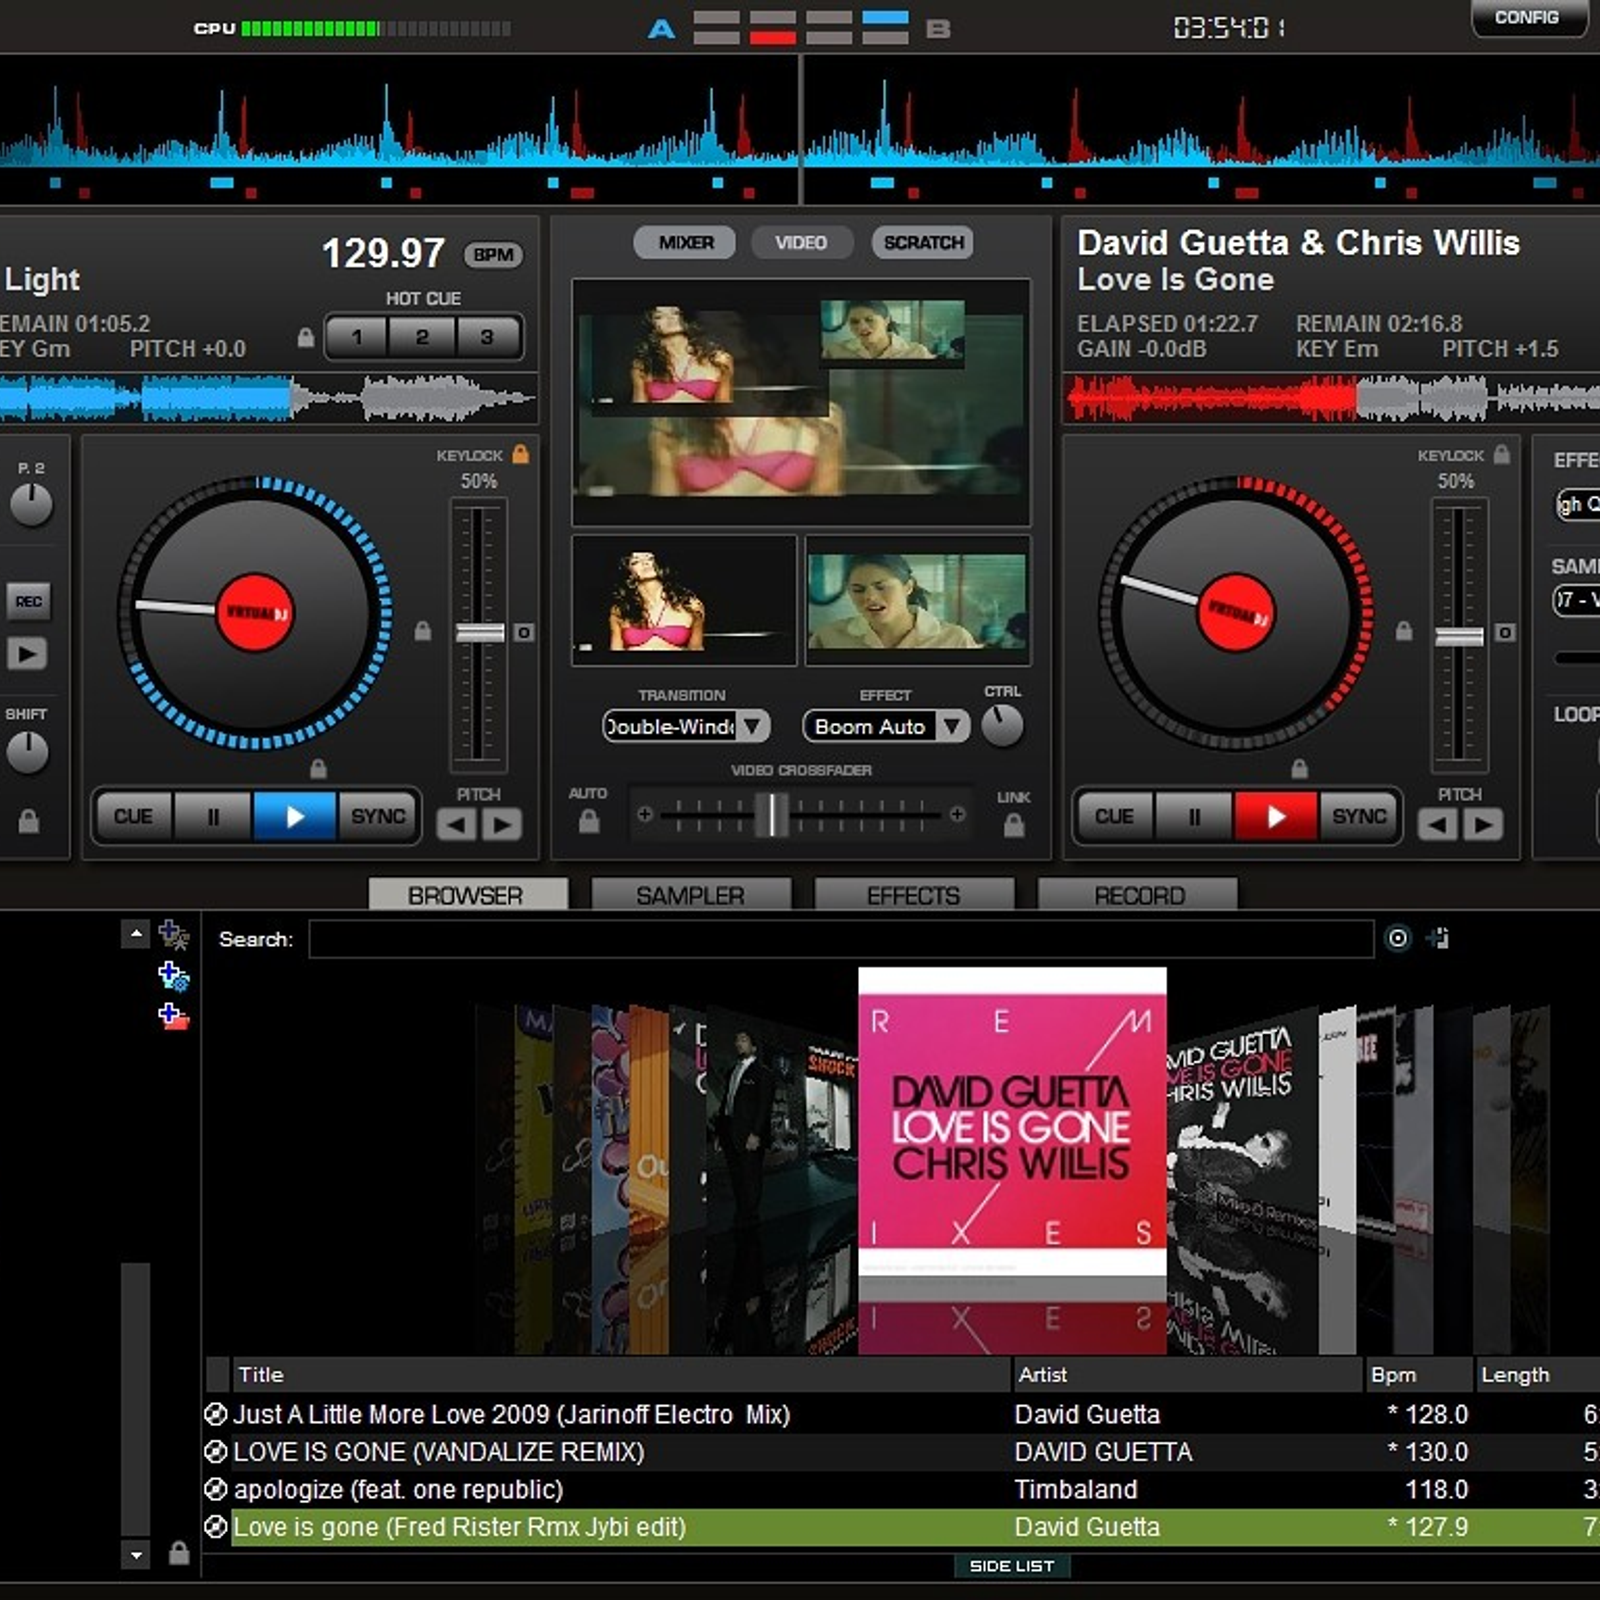Click the SHIFT knob
Viewport: 1600px width, 1600px height.
click(27, 753)
